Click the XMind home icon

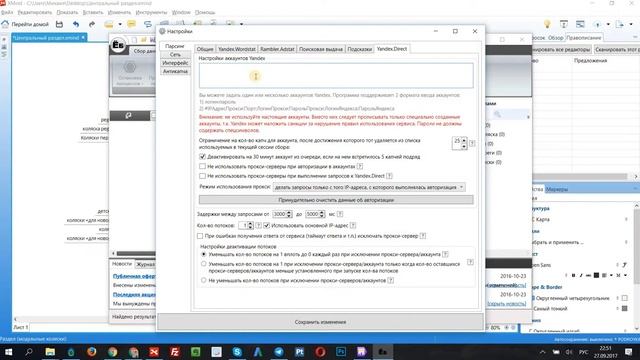click(5, 24)
